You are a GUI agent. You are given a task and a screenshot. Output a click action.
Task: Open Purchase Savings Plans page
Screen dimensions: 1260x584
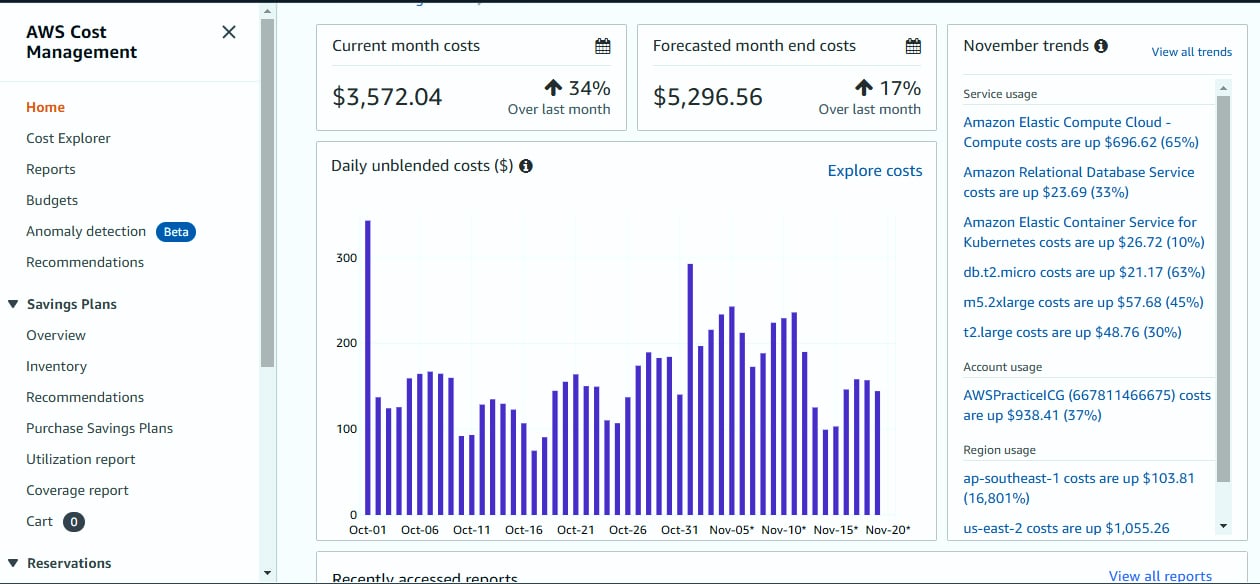pos(99,428)
